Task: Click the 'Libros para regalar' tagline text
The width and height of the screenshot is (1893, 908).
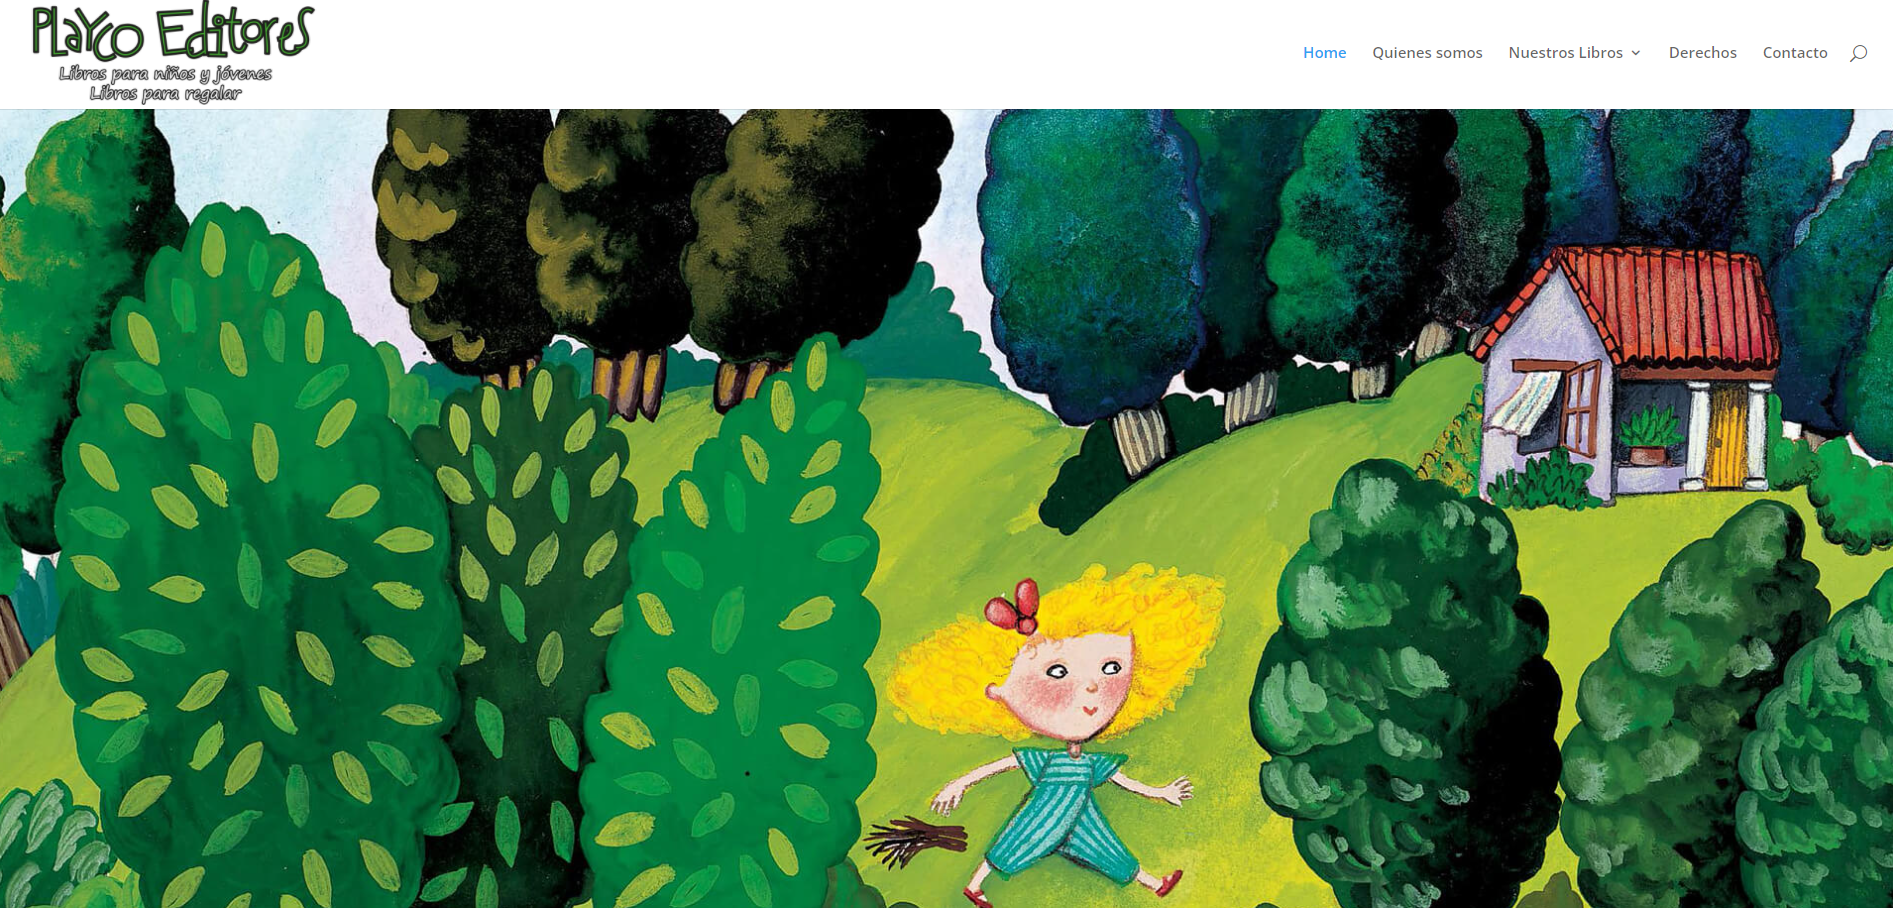Action: click(x=165, y=94)
